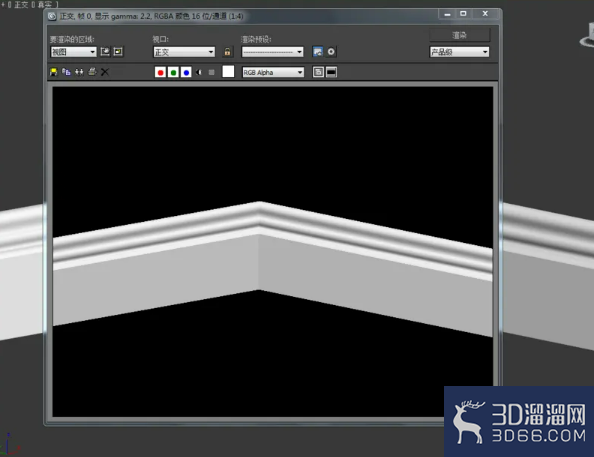Viewport: 594px width, 457px height.
Task: Close the rendered frame window
Action: click(485, 14)
